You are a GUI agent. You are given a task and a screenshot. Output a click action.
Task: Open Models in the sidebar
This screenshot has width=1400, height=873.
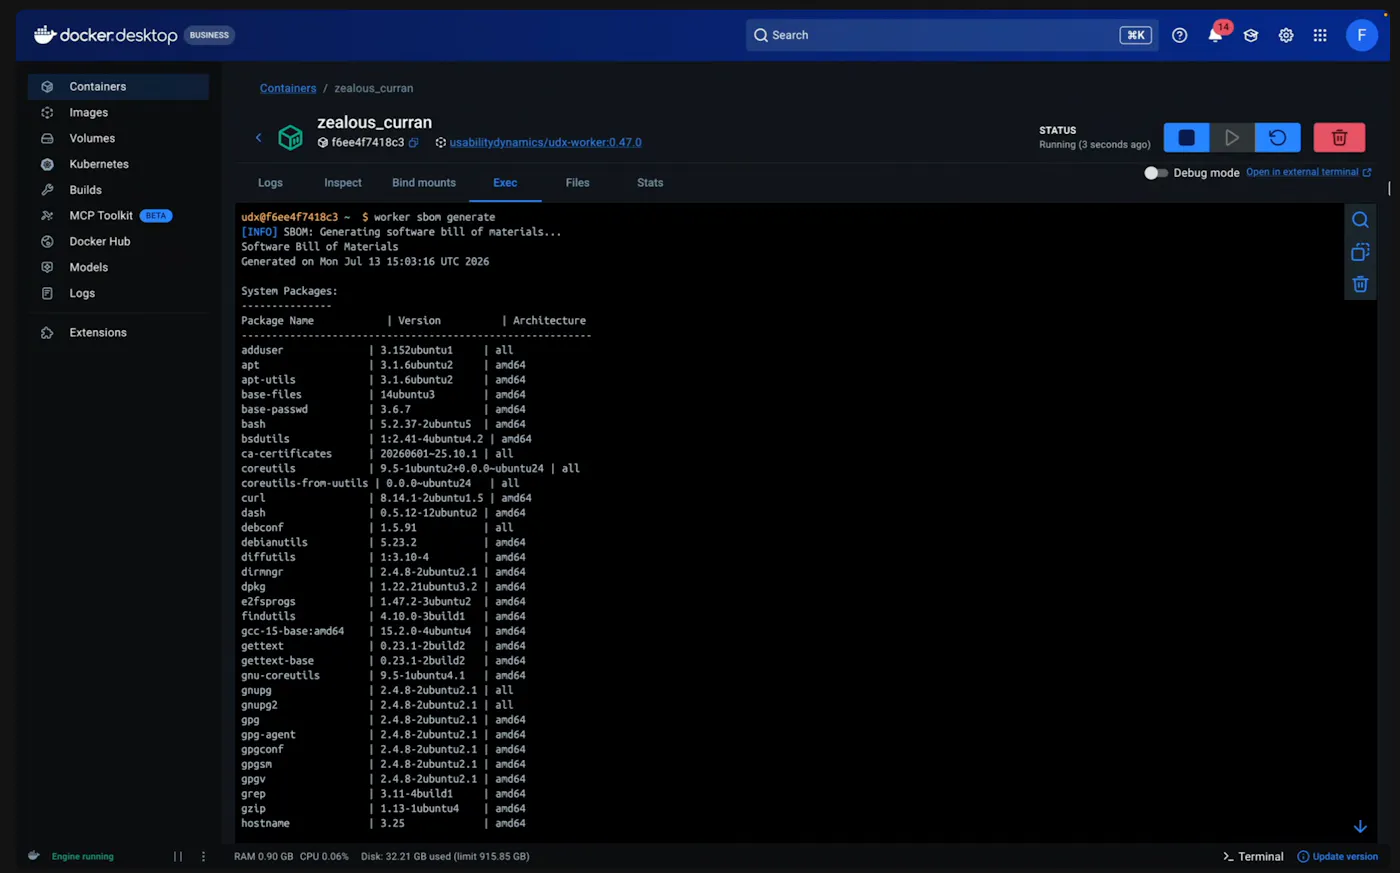coord(118,267)
